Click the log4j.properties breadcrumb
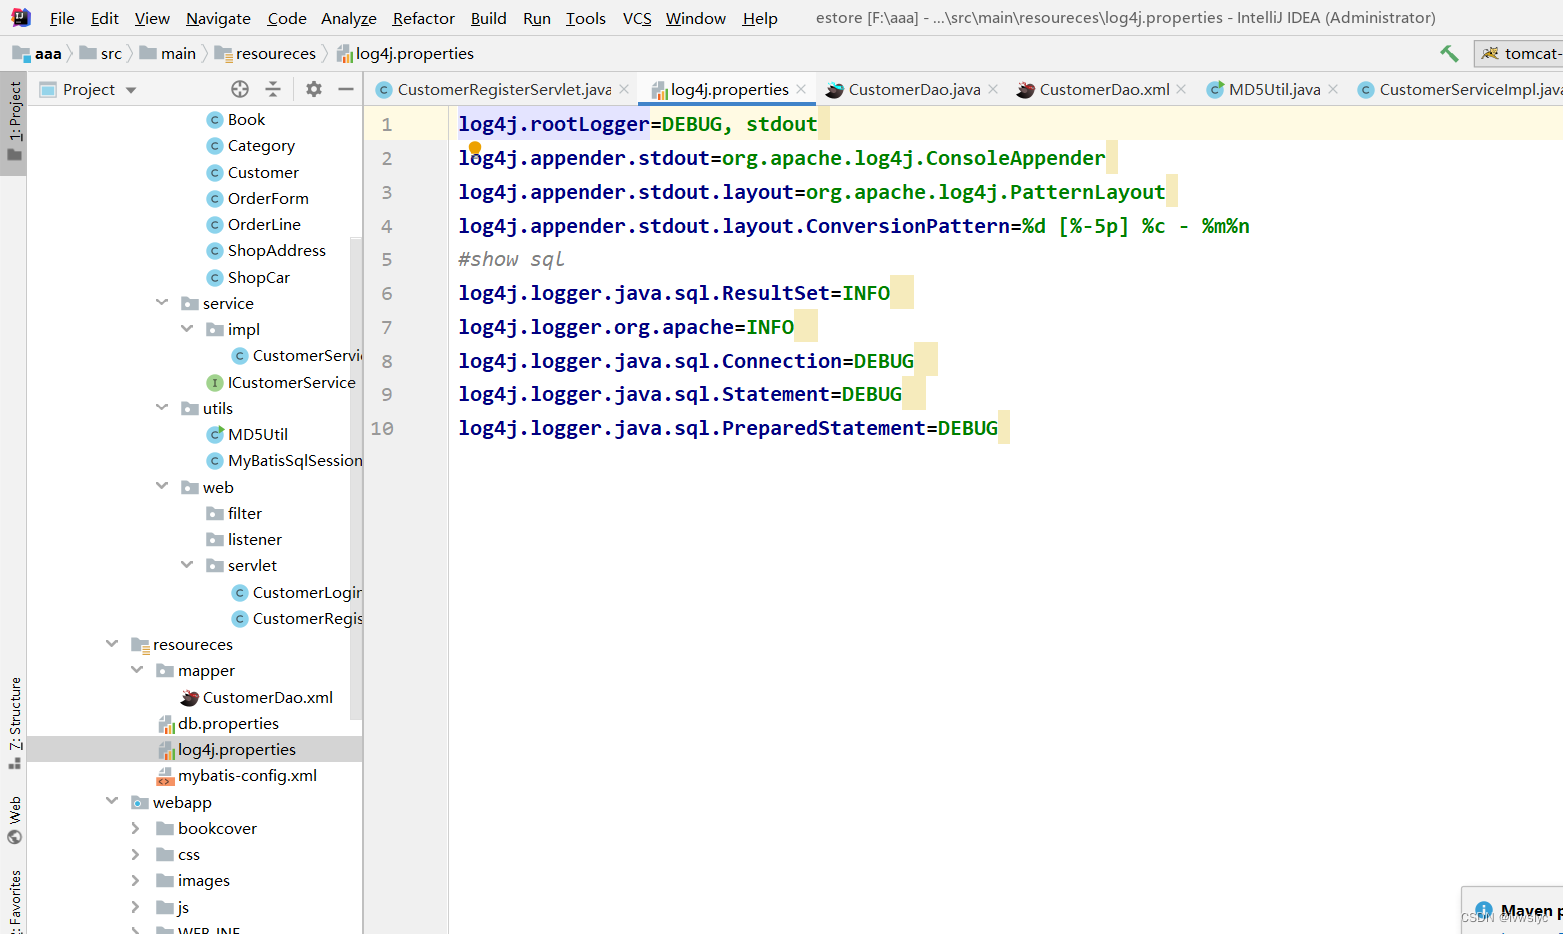This screenshot has width=1563, height=934. (x=405, y=53)
